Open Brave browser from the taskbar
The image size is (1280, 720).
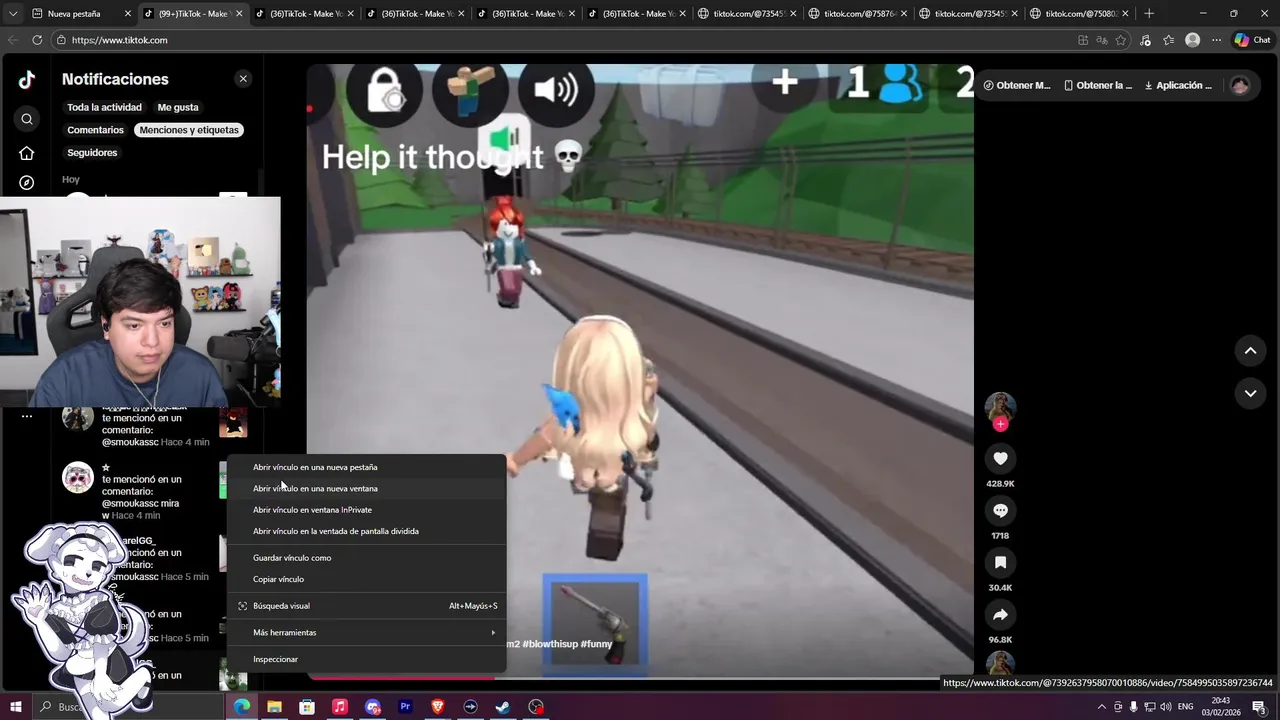[438, 707]
